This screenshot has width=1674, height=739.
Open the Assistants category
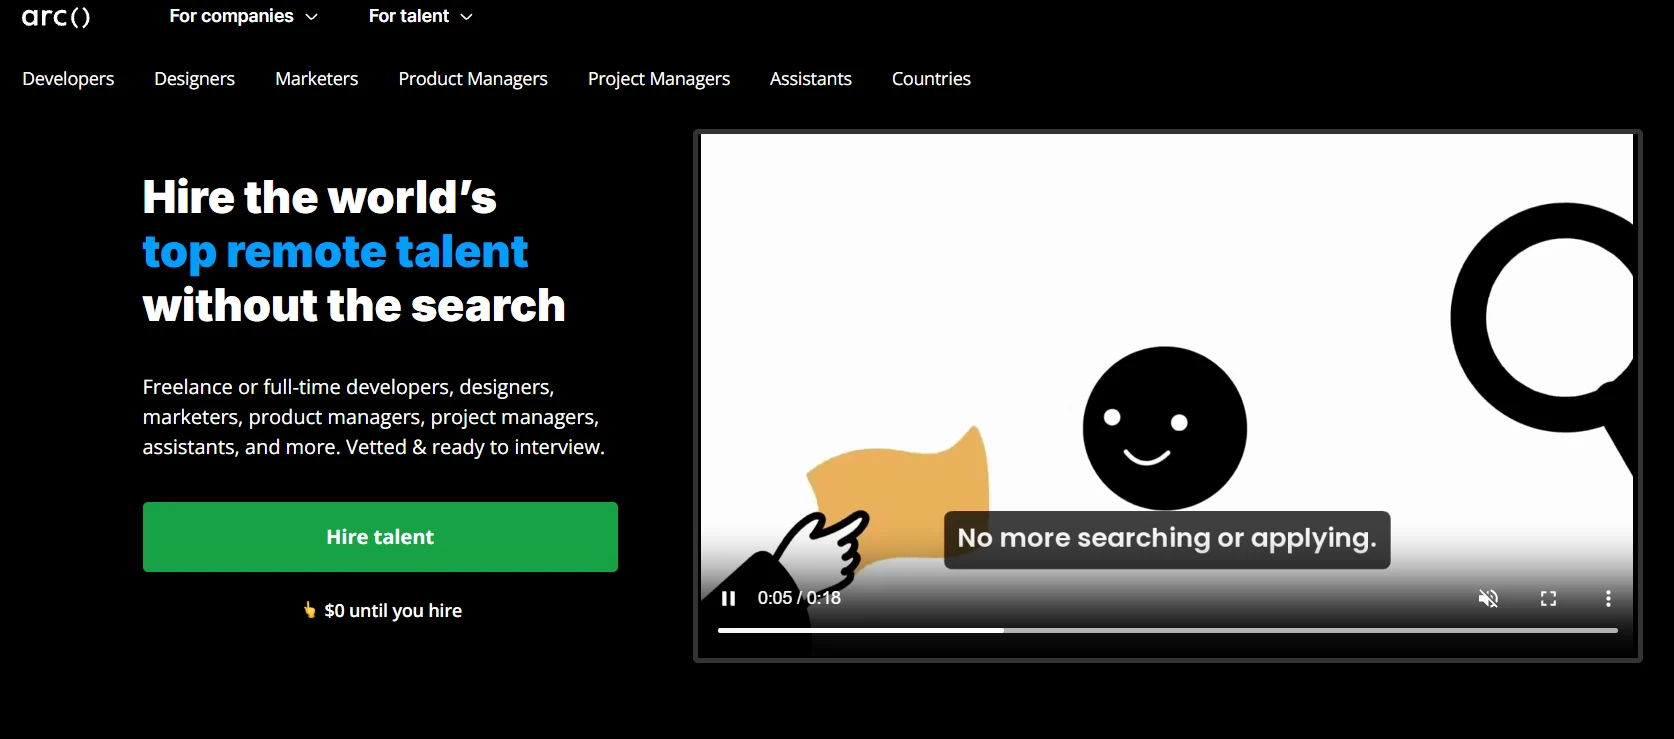tap(811, 78)
